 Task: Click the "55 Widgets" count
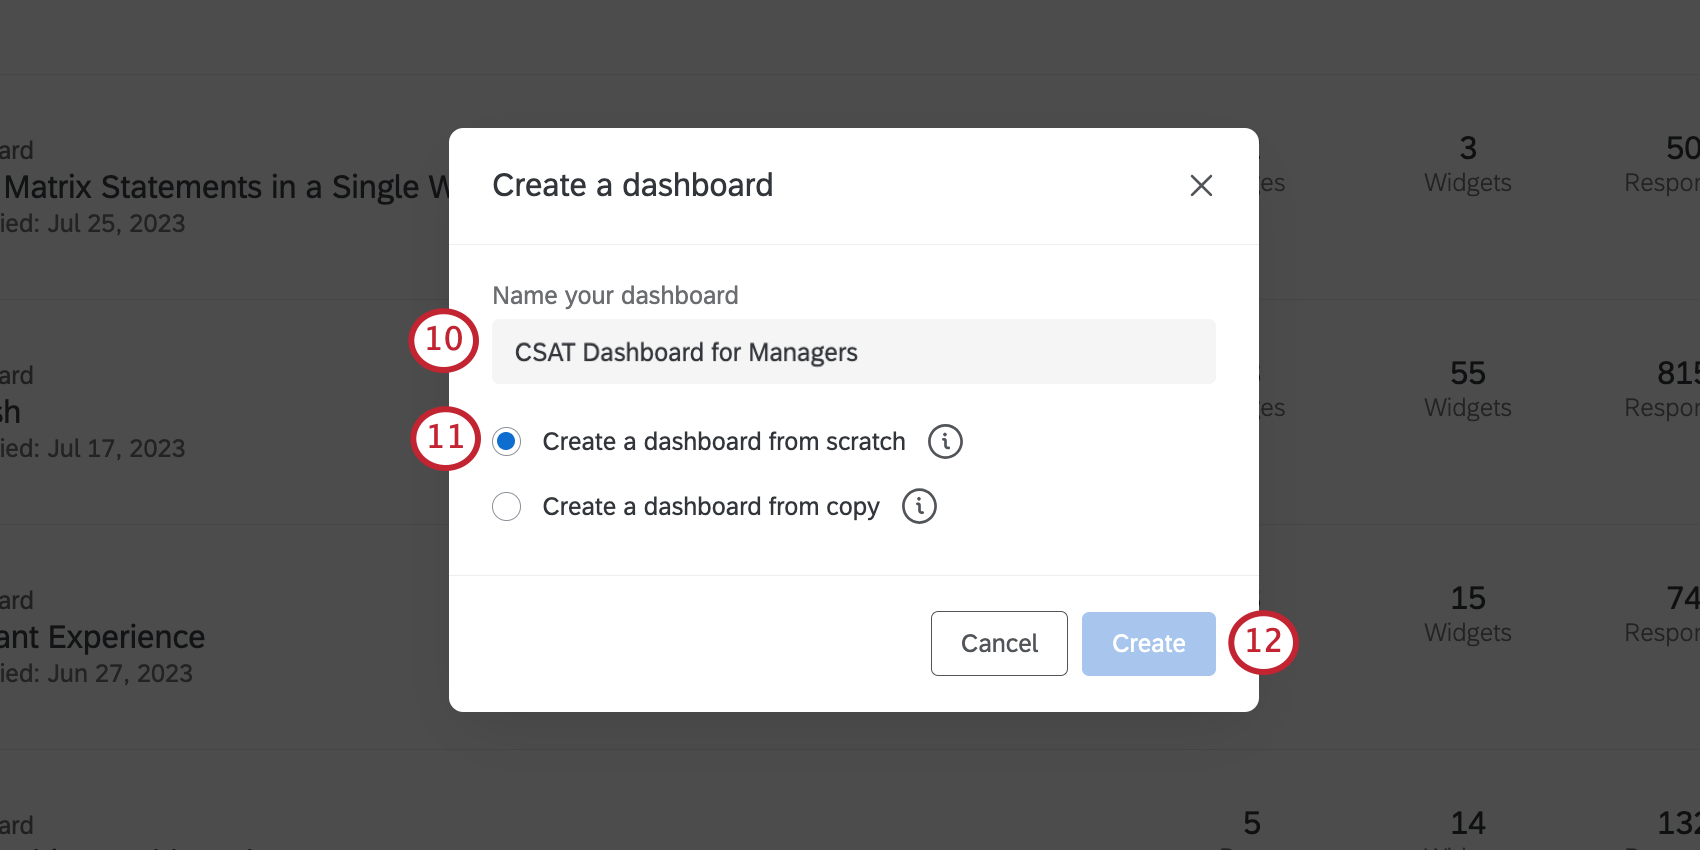[x=1467, y=389]
